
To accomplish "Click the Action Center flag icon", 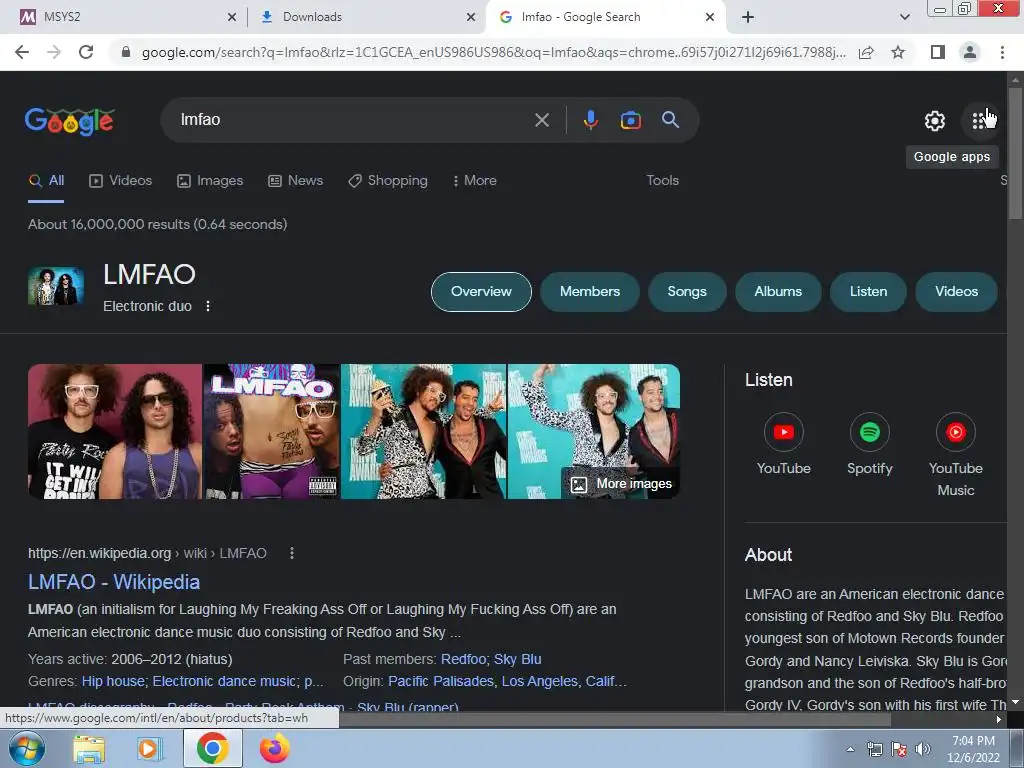I will 899,749.
